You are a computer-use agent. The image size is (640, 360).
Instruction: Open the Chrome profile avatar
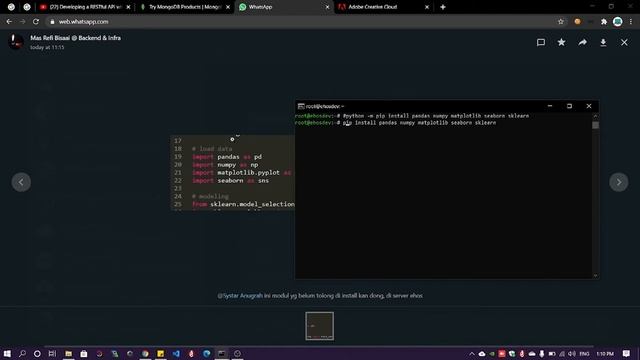pos(618,22)
